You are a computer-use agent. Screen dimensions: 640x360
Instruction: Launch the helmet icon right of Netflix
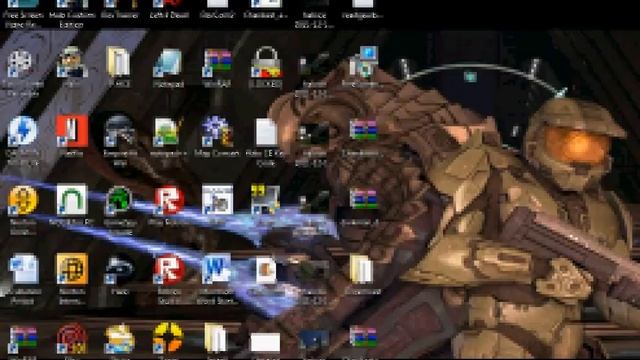(119, 131)
